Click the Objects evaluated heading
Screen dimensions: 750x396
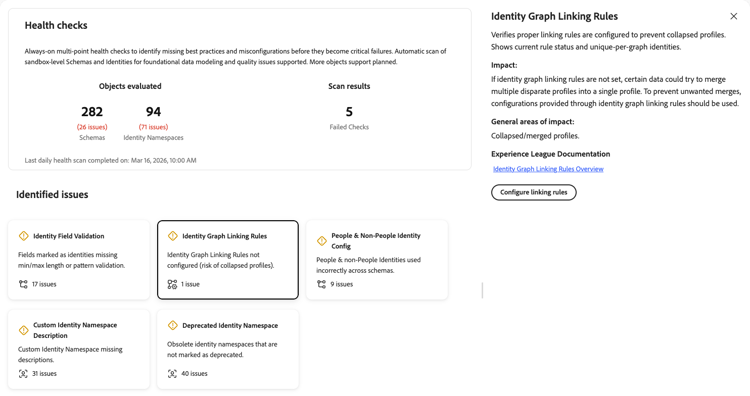click(x=130, y=86)
